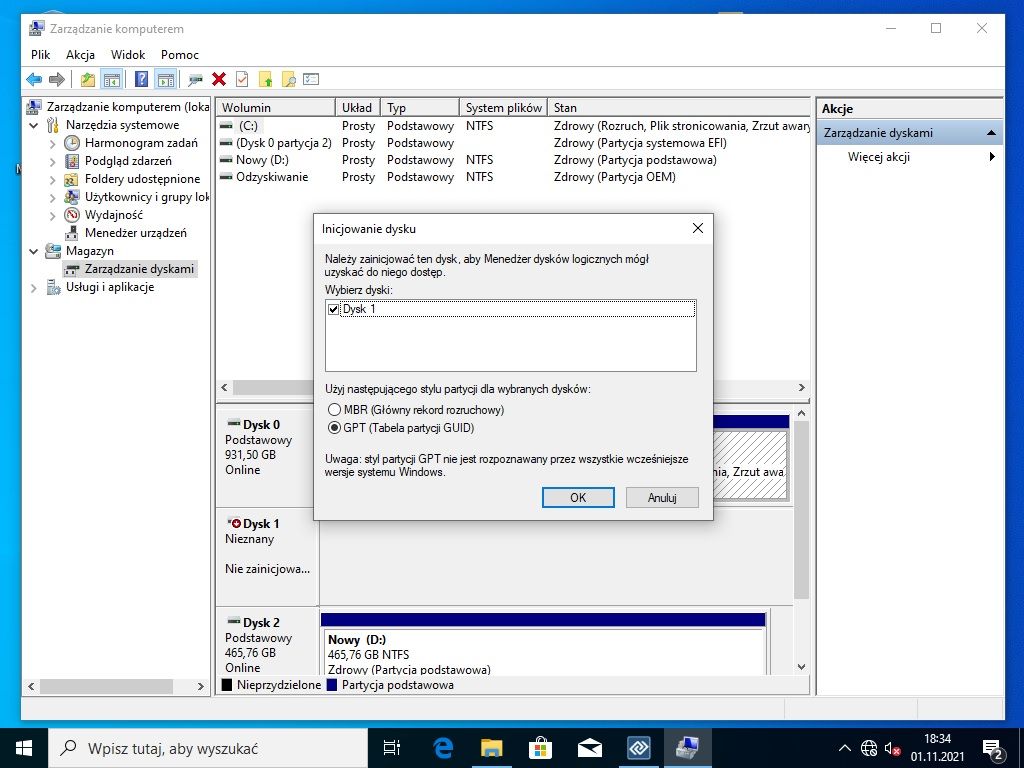Image resolution: width=1024 pixels, height=768 pixels.
Task: Sort by Układ column header
Action: tap(358, 108)
